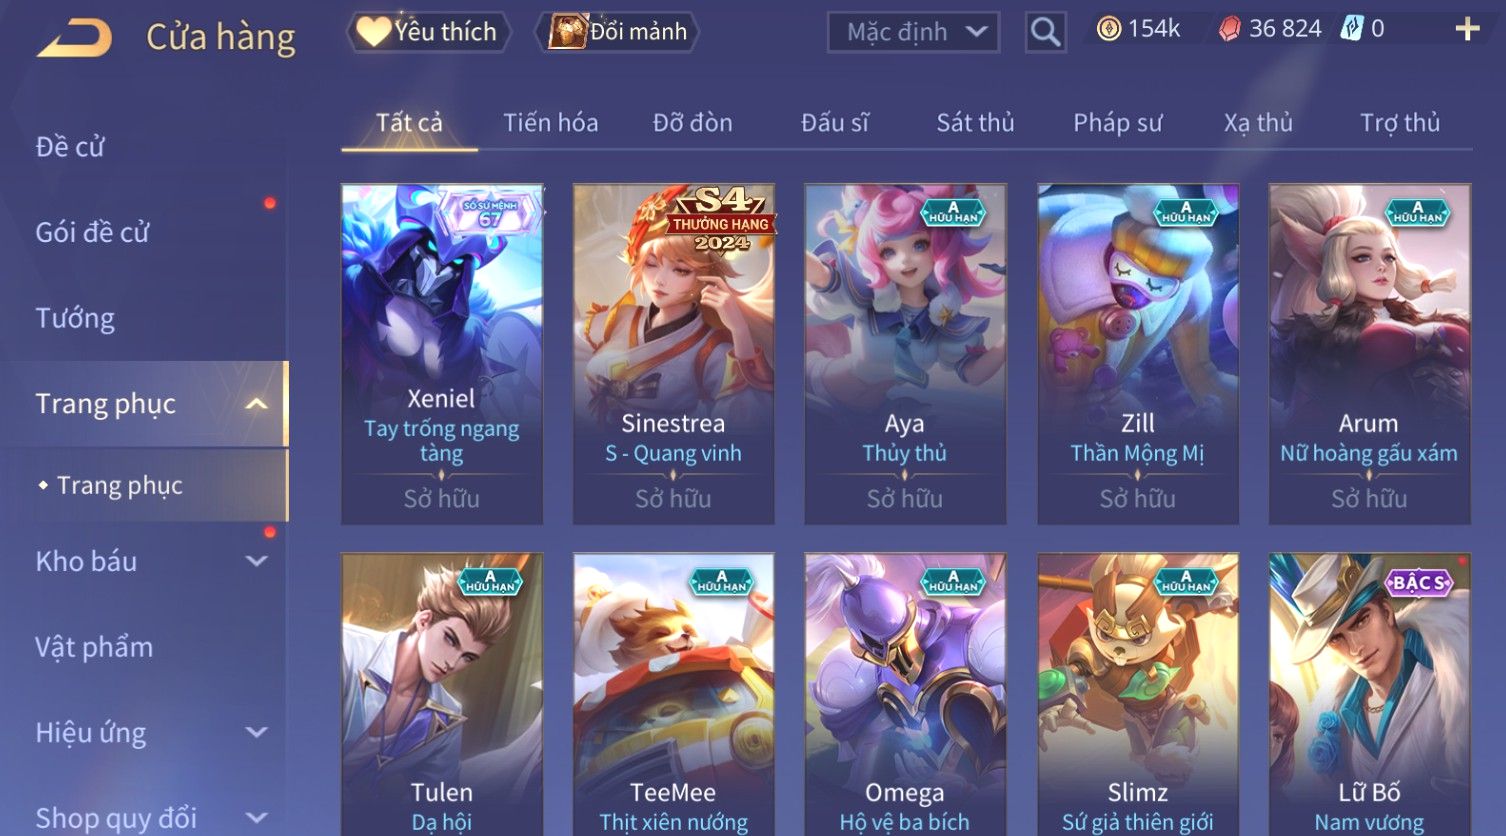This screenshot has width=1506, height=836.
Task: Click the red gem icon showing 36 824
Action: click(1229, 29)
